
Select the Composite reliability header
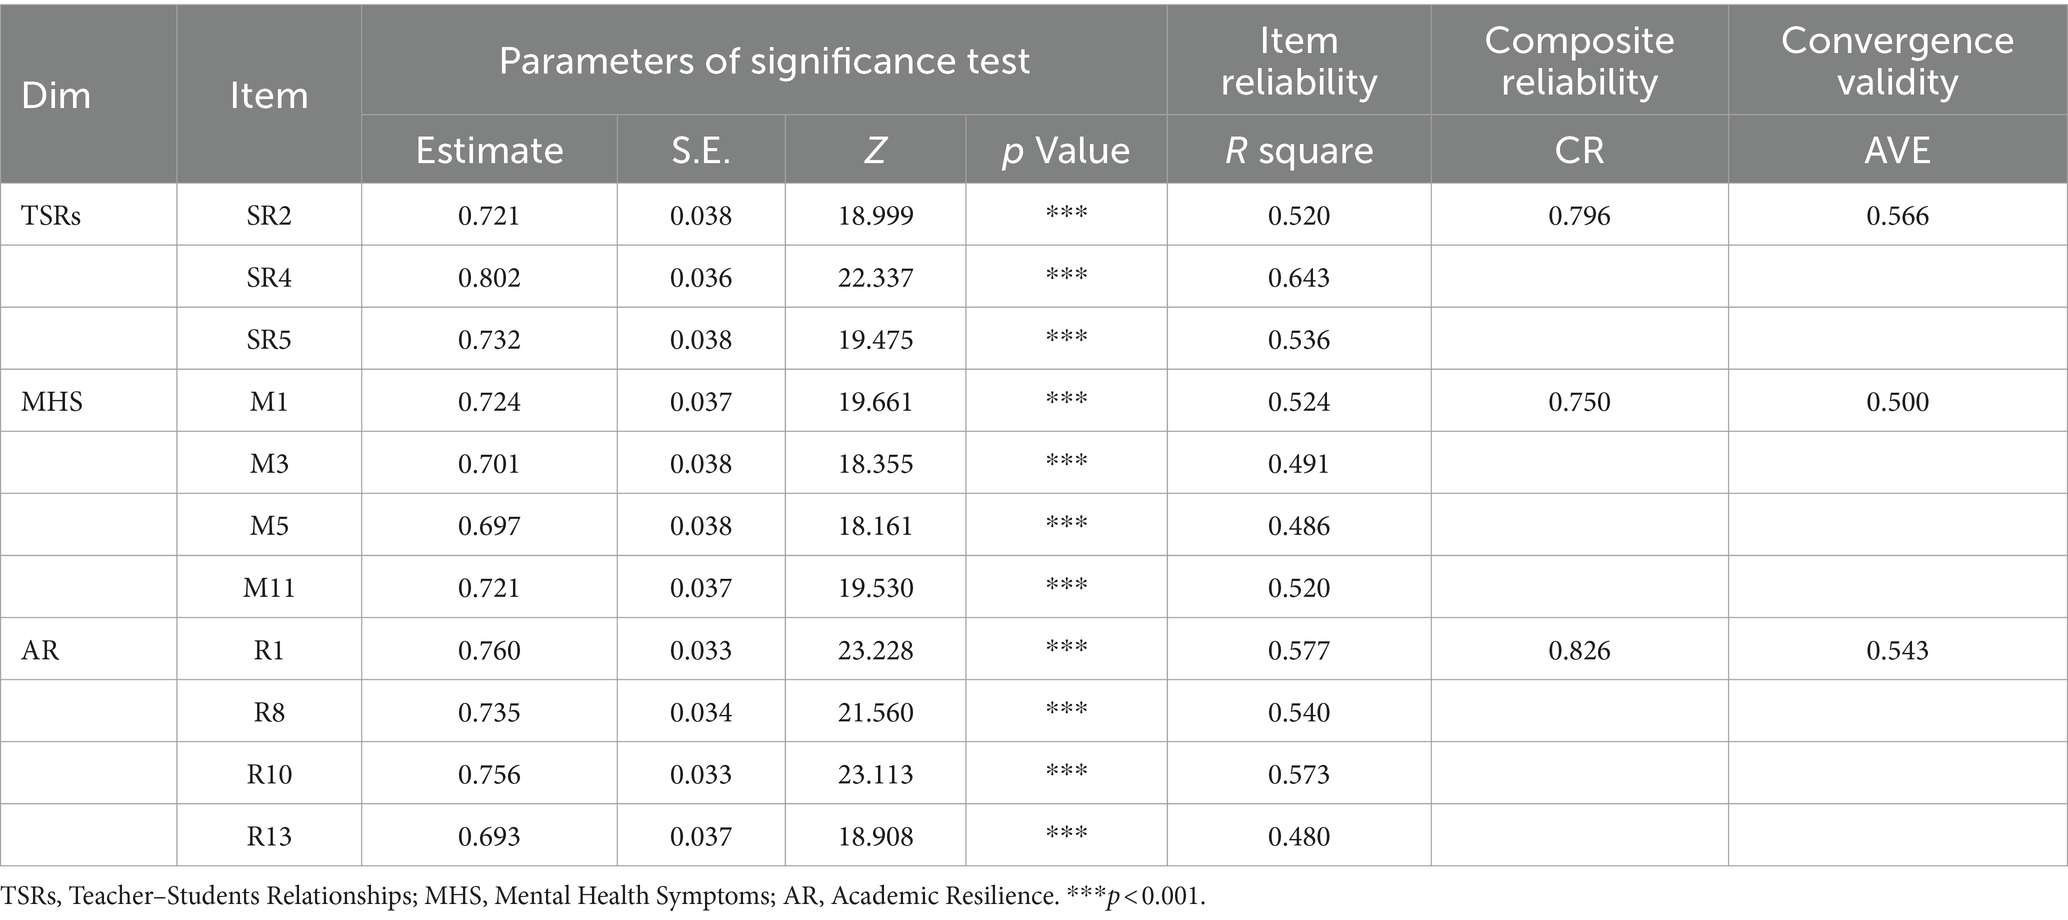1579,61
